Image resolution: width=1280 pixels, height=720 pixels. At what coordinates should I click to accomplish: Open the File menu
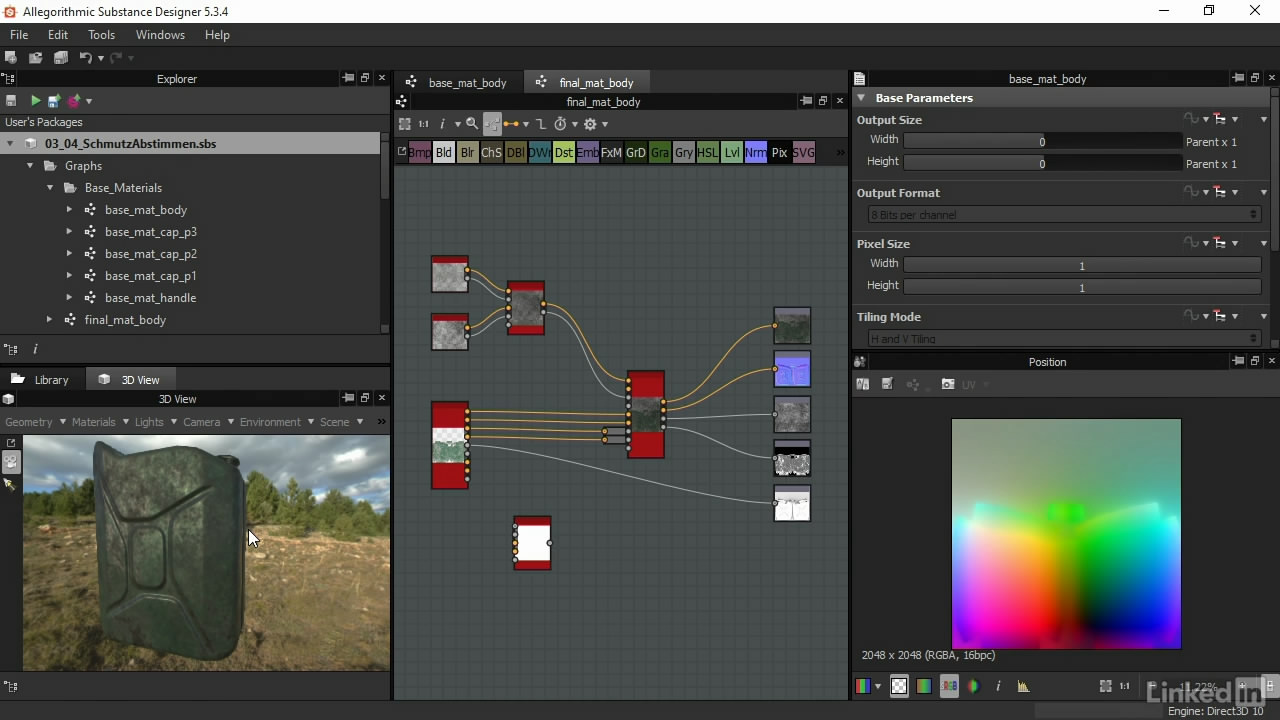click(19, 34)
